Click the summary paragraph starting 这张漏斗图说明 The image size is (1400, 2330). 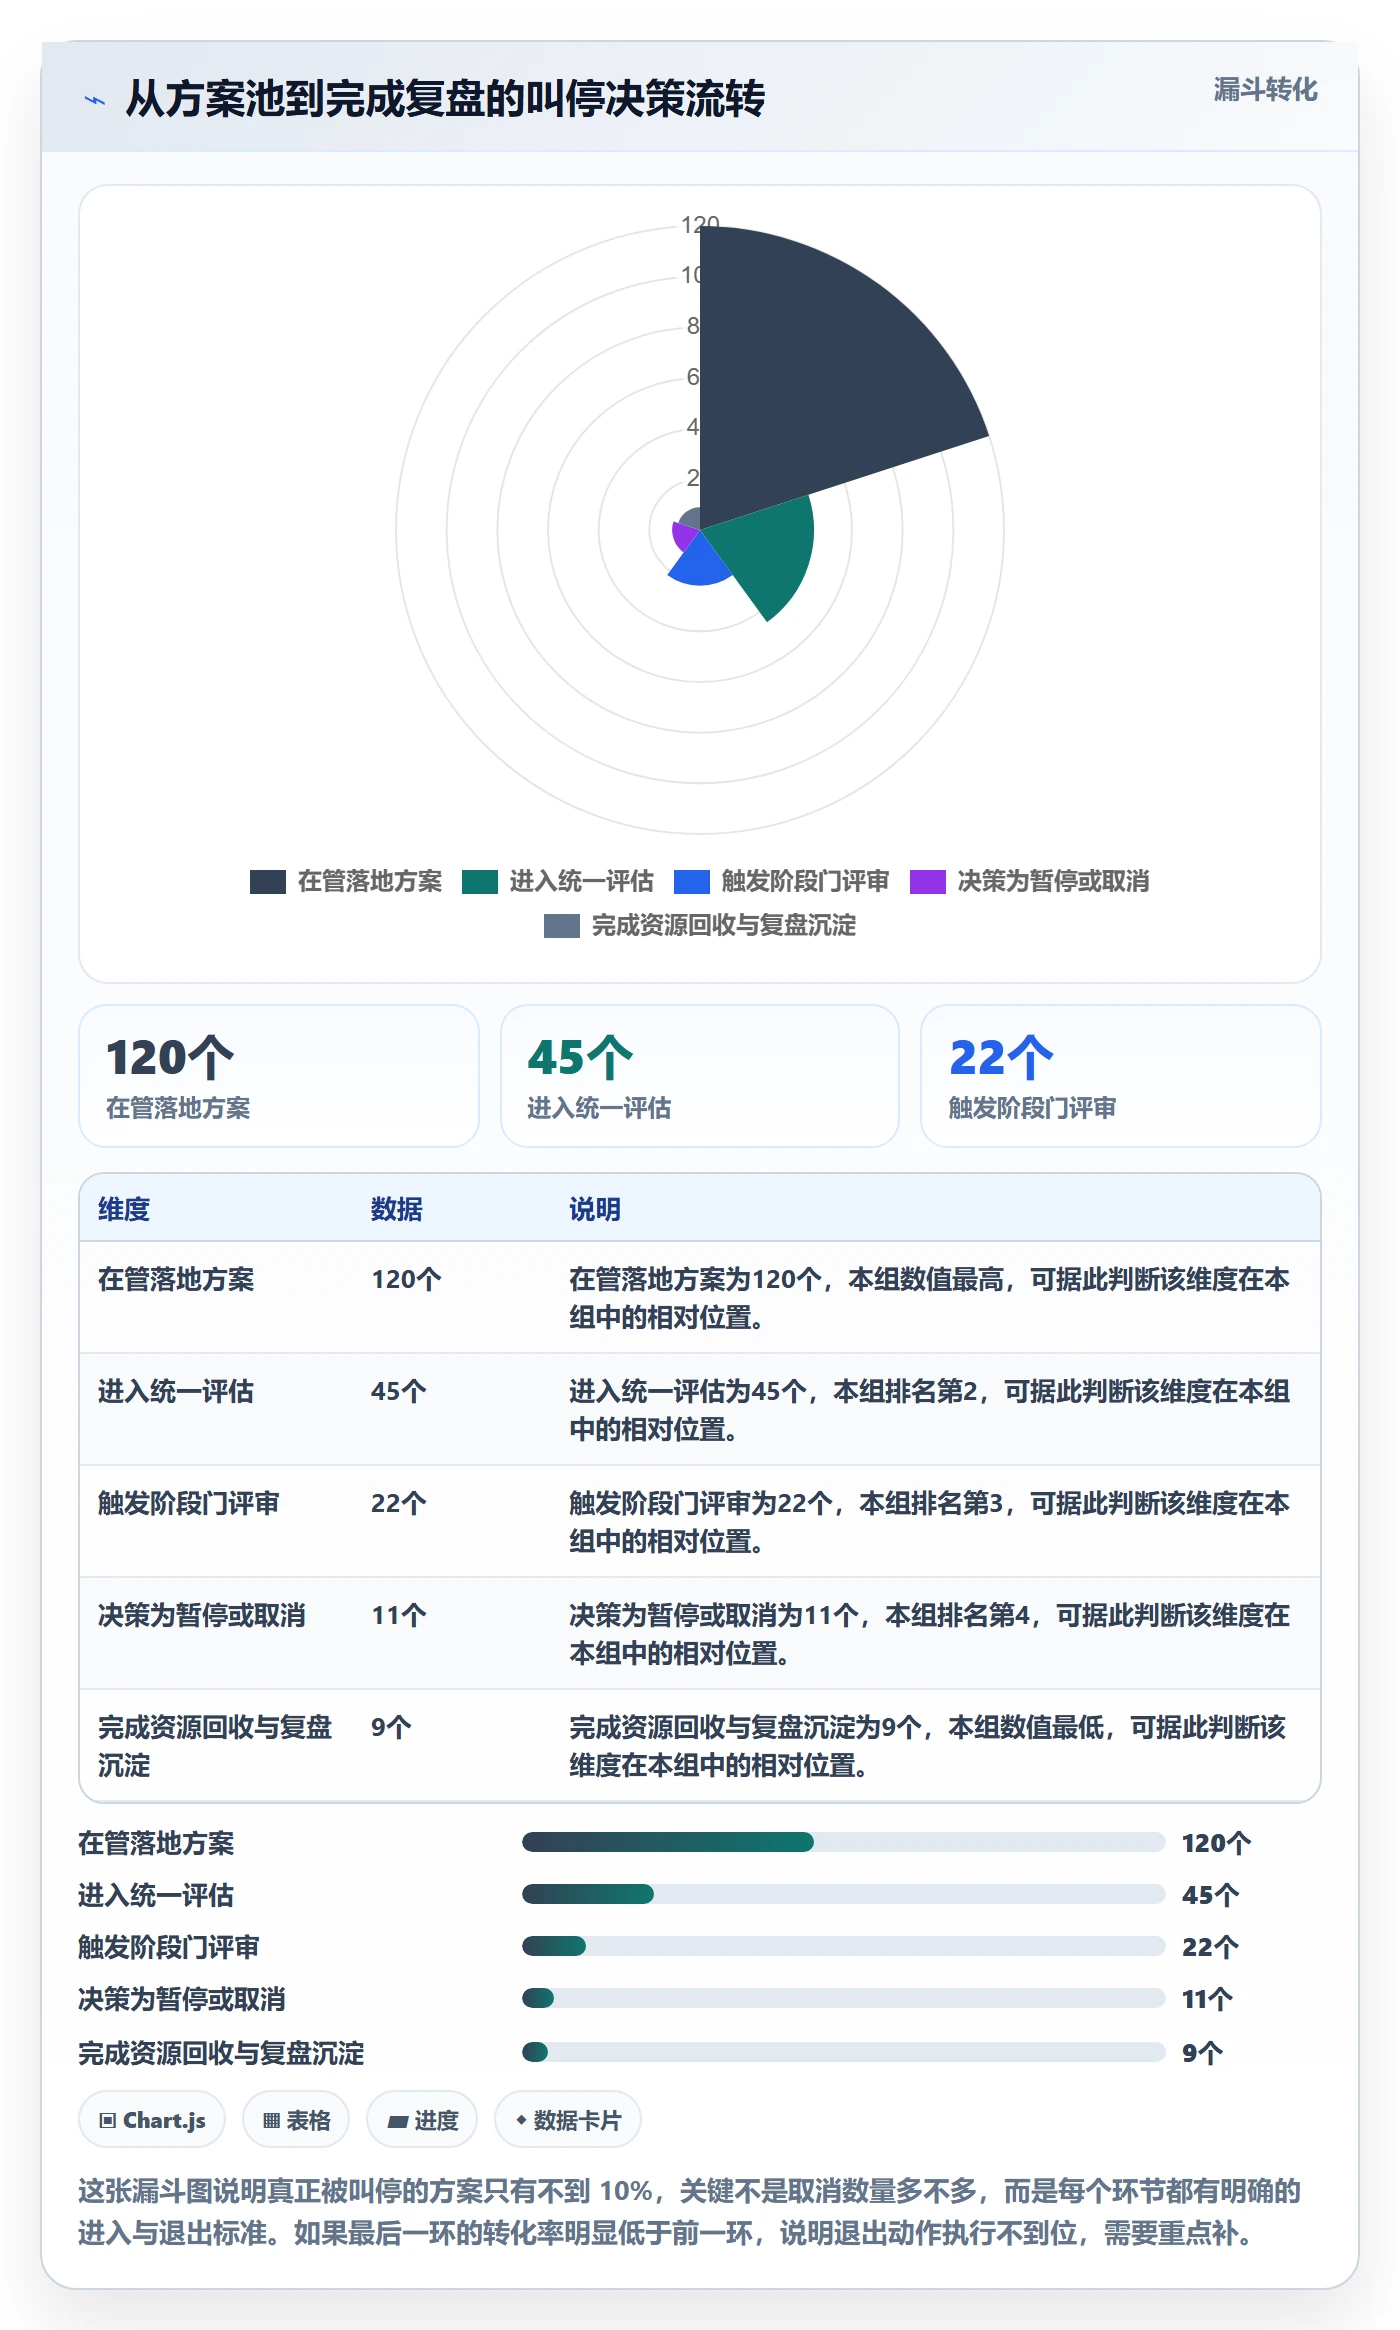pos(690,2212)
